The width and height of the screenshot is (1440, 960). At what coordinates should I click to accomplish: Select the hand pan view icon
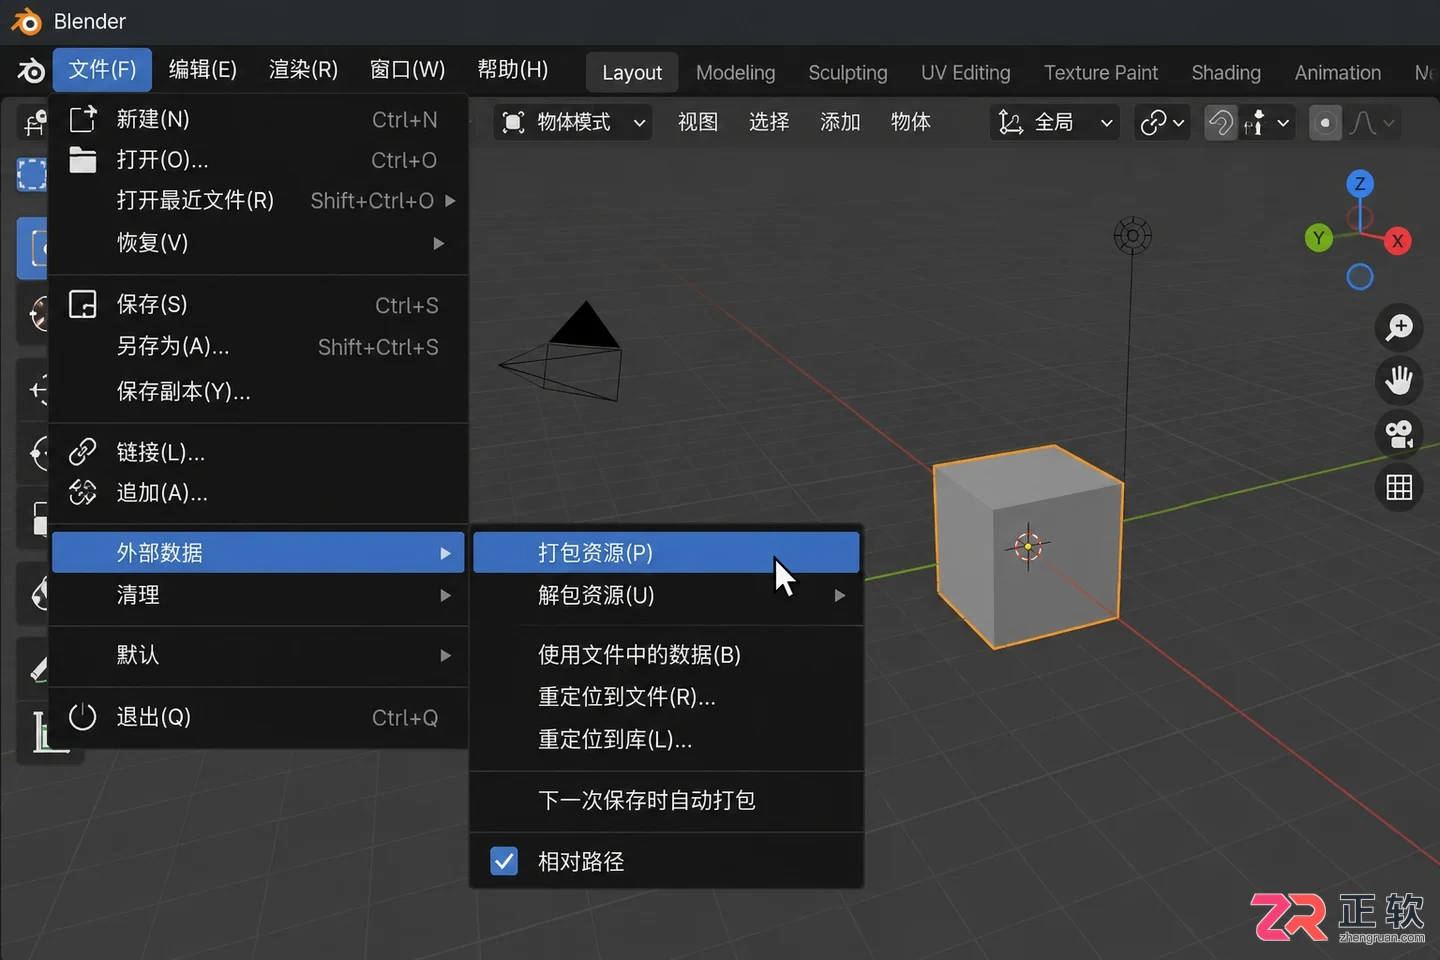pyautogui.click(x=1398, y=380)
